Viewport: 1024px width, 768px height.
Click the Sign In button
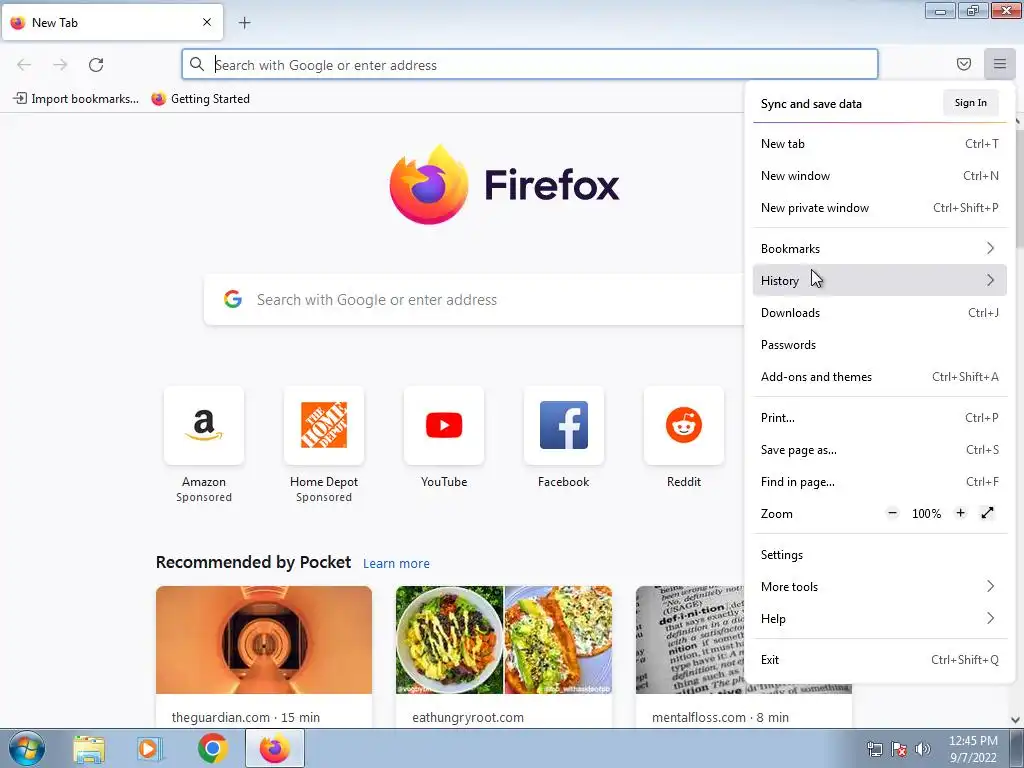[970, 103]
